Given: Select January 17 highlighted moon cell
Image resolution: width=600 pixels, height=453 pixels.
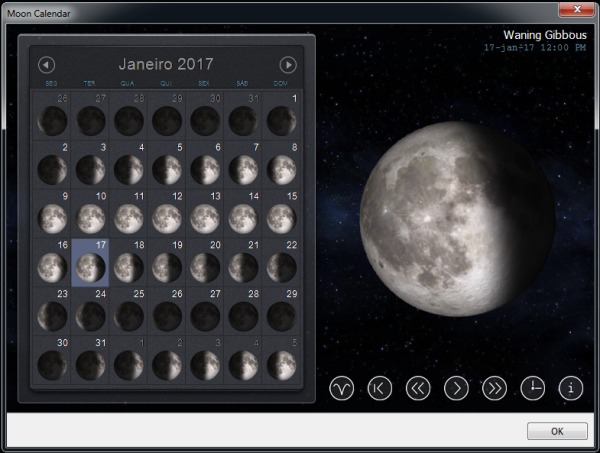Looking at the screenshot, I should pos(90,263).
